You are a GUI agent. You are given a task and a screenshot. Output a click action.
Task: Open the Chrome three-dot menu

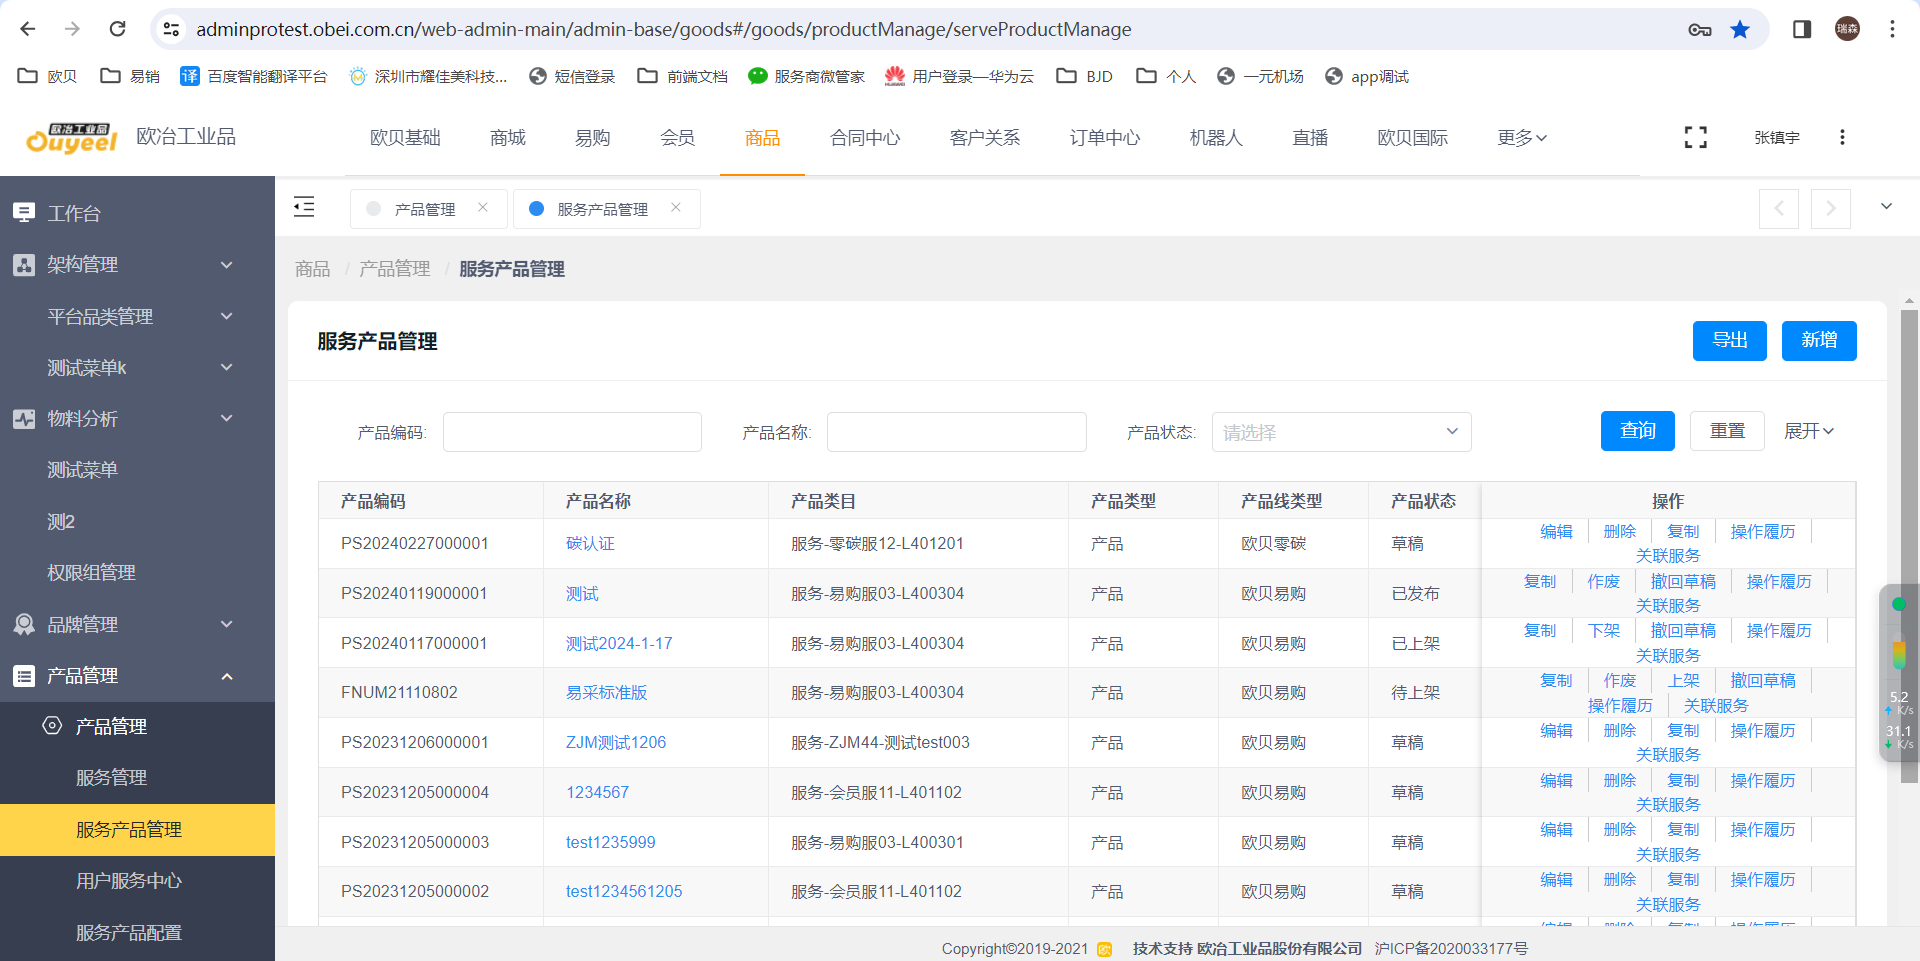coord(1892,29)
